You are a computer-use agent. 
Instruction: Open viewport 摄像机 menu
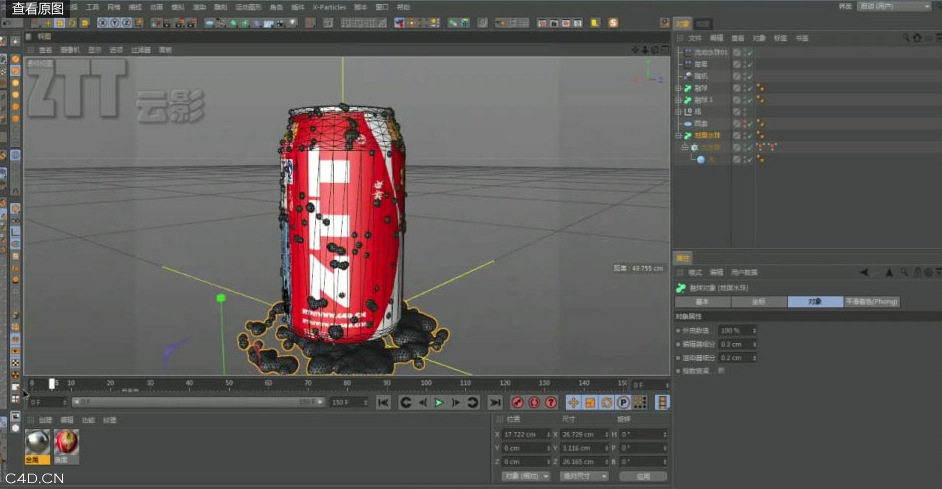coord(70,50)
